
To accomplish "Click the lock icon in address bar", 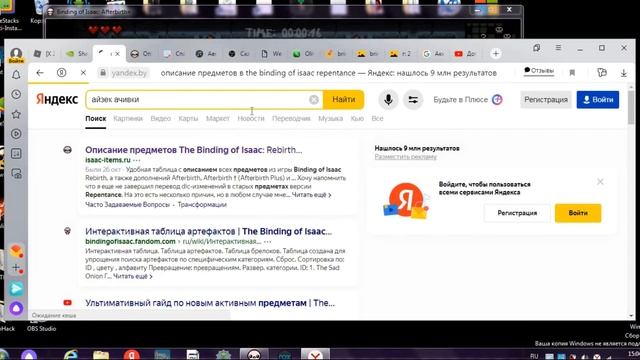I will pos(103,73).
